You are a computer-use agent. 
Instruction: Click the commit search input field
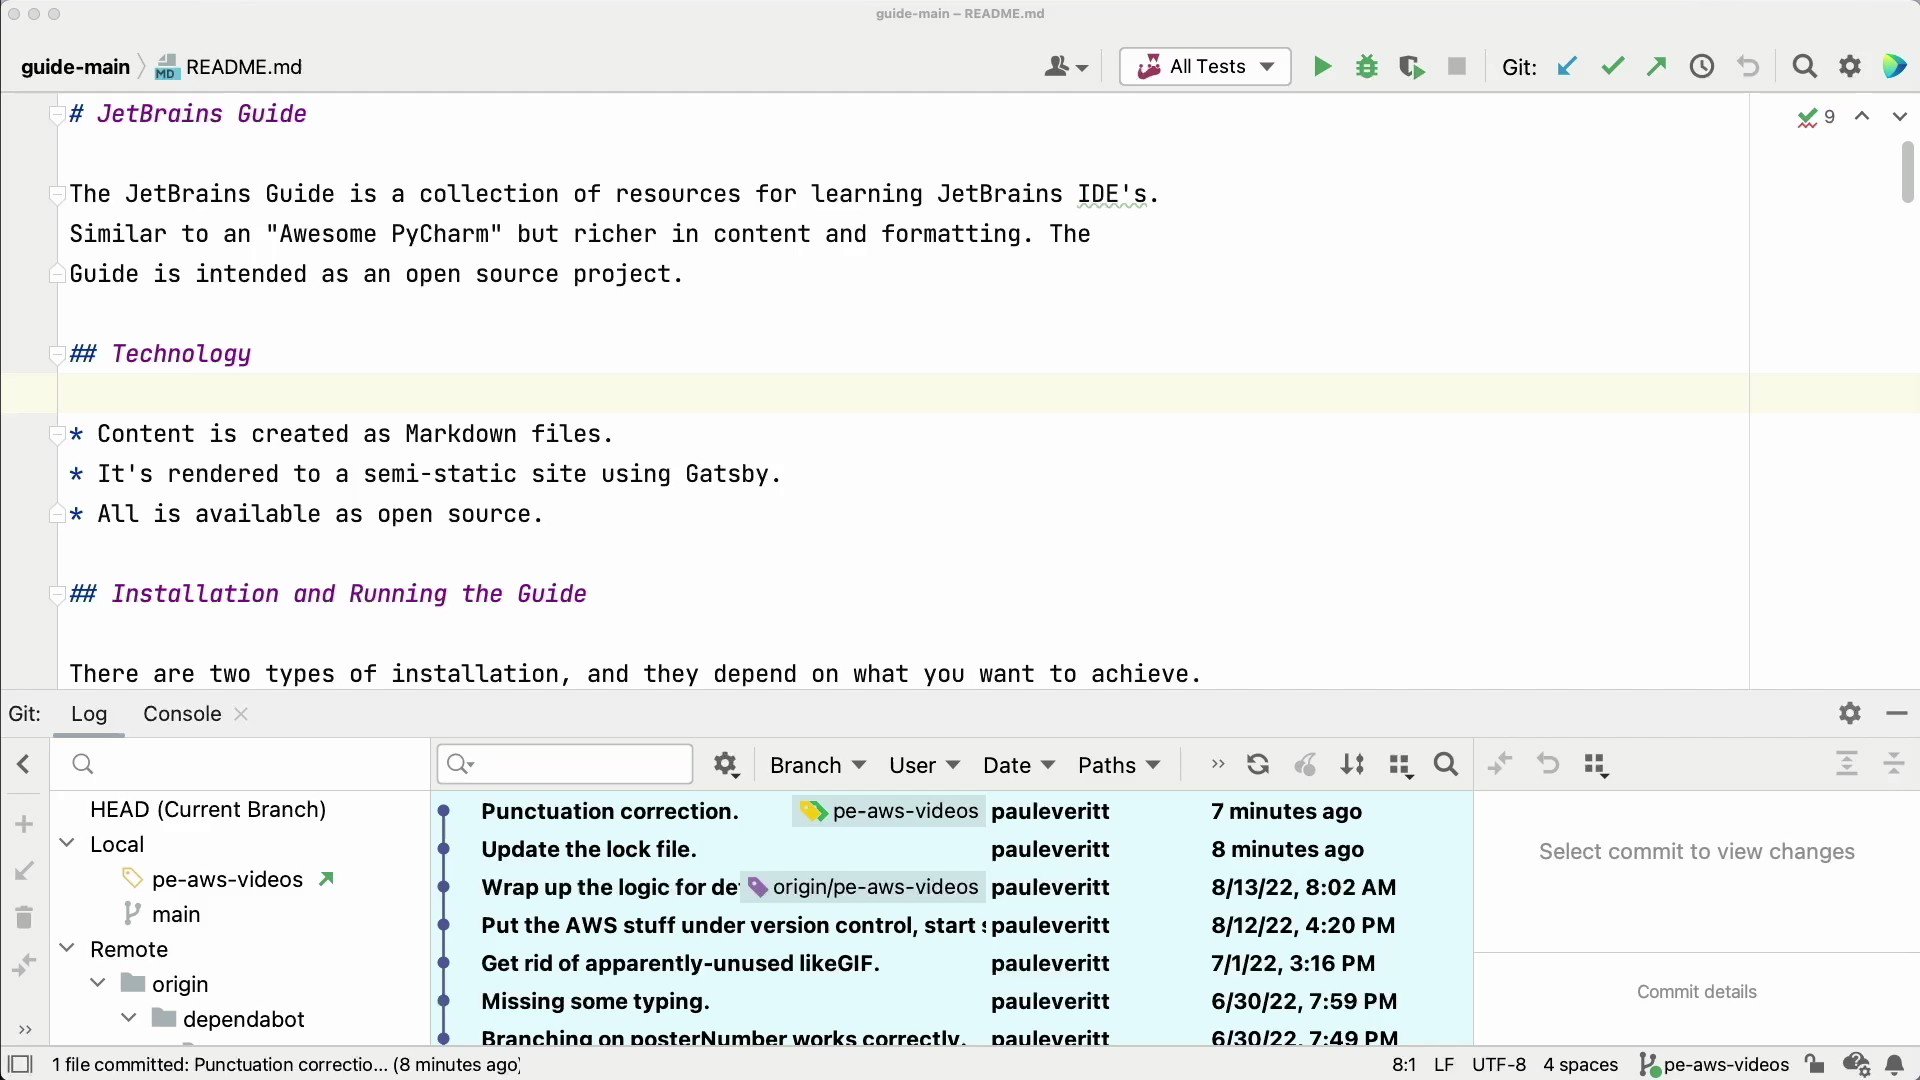point(564,764)
